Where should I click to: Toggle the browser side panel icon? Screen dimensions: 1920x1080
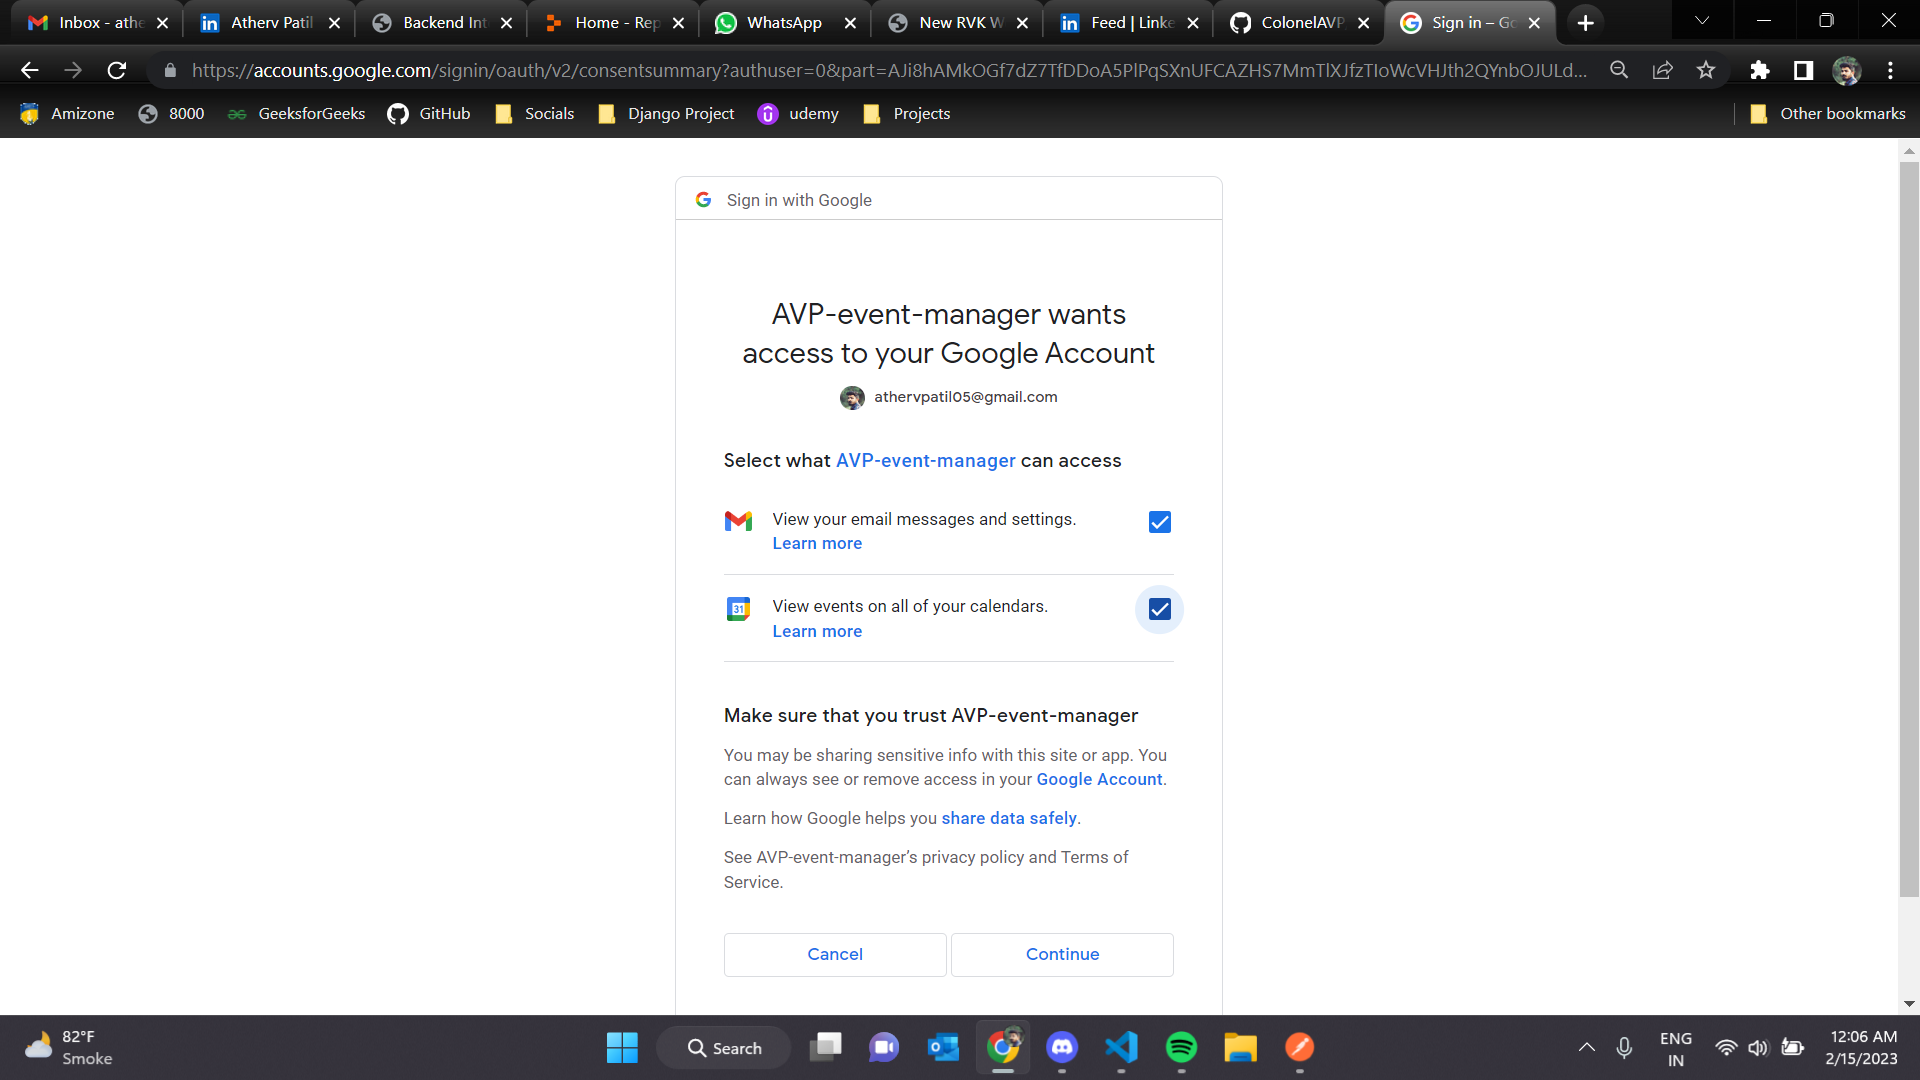point(1803,70)
